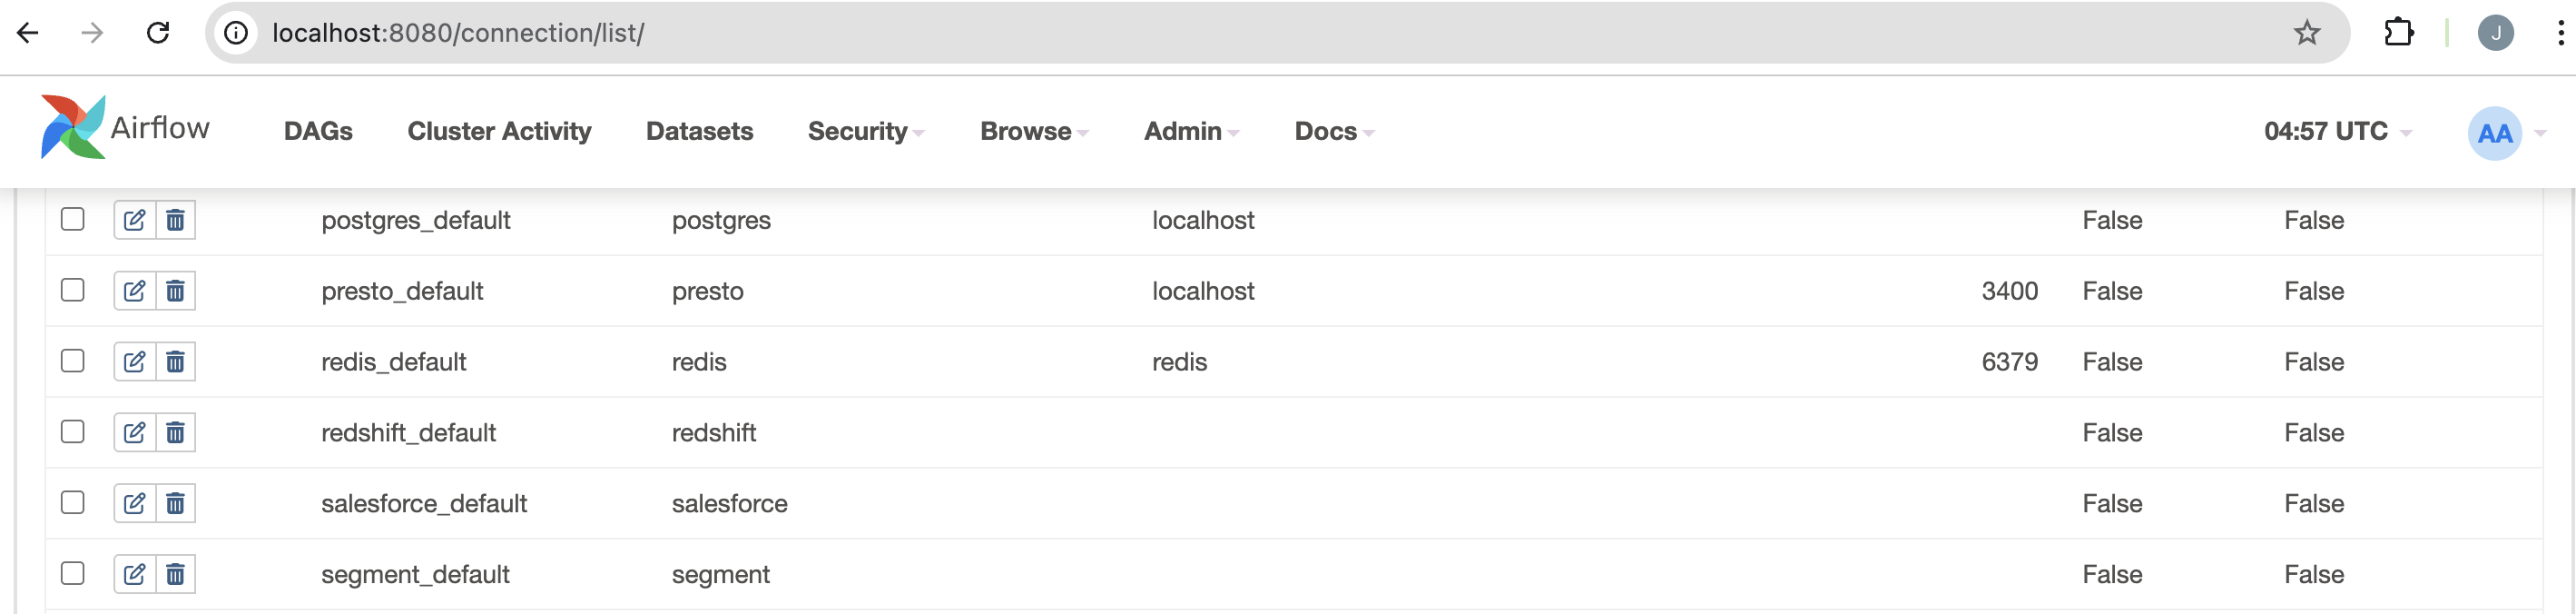The width and height of the screenshot is (2576, 614).
Task: Delete the redshift_default connection
Action: click(175, 433)
